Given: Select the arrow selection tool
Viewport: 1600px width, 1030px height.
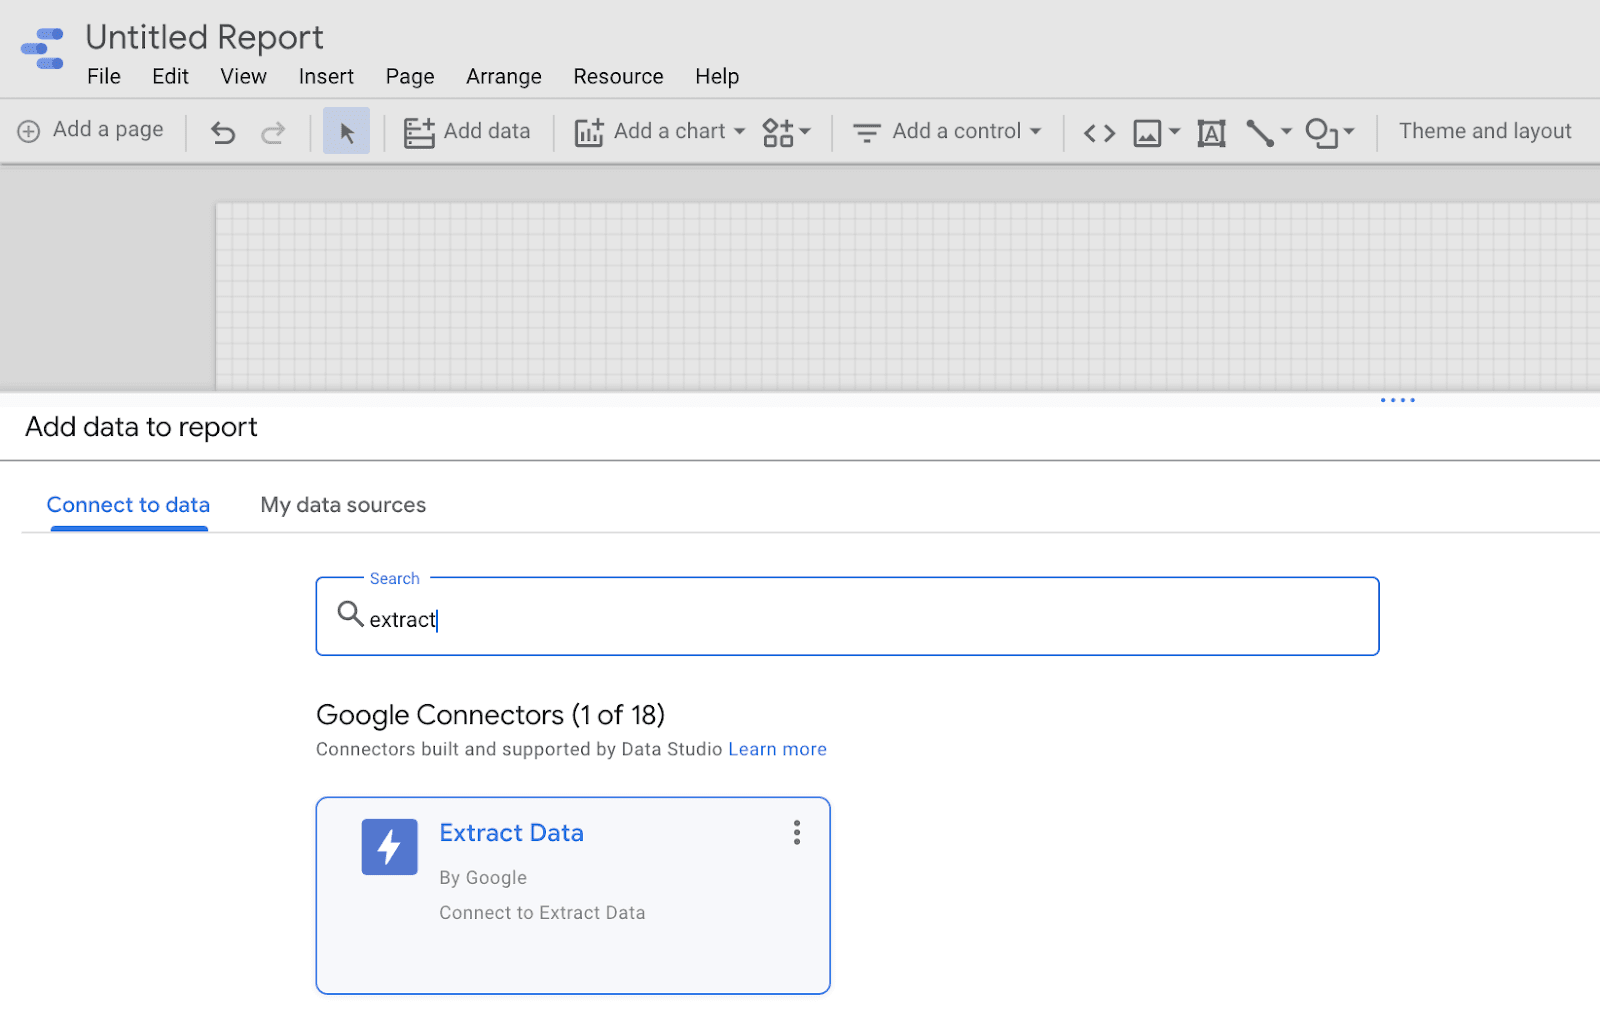Looking at the screenshot, I should click(x=346, y=131).
